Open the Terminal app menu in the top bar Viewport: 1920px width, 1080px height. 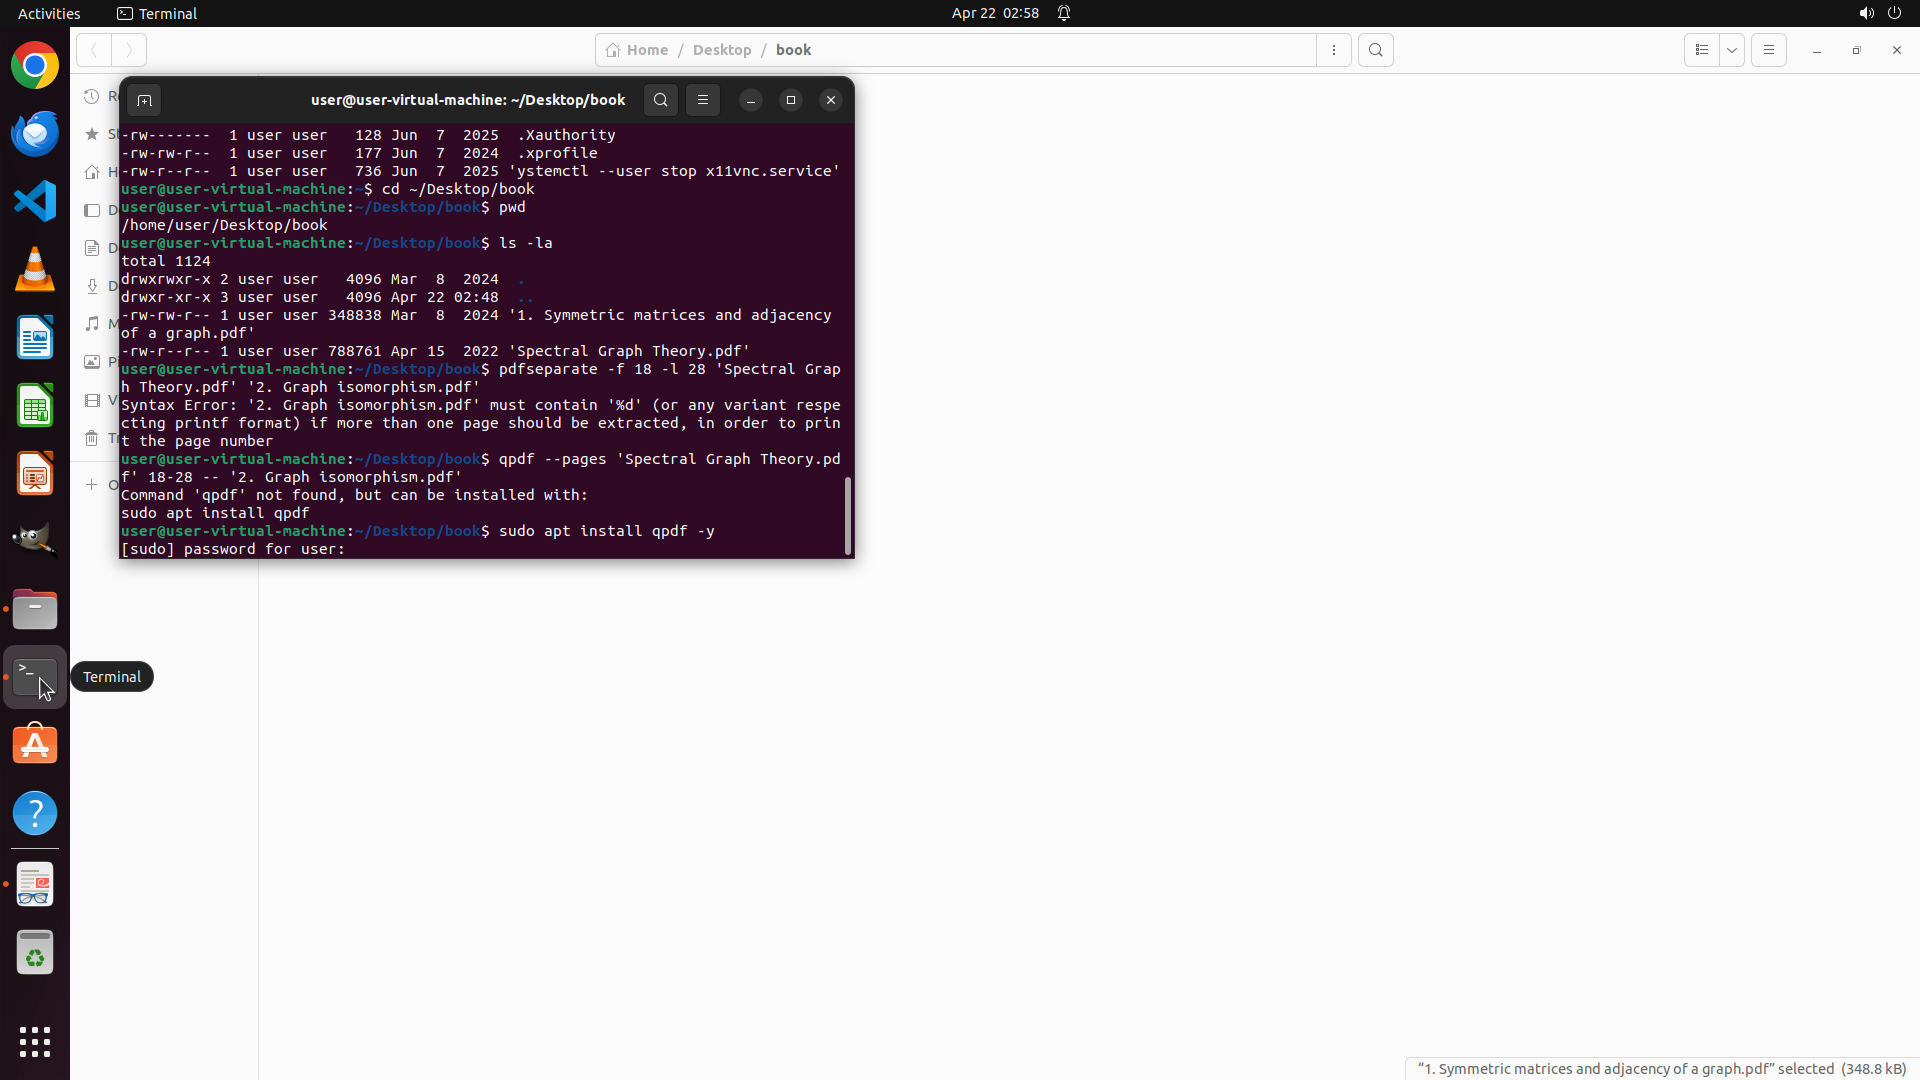point(157,13)
